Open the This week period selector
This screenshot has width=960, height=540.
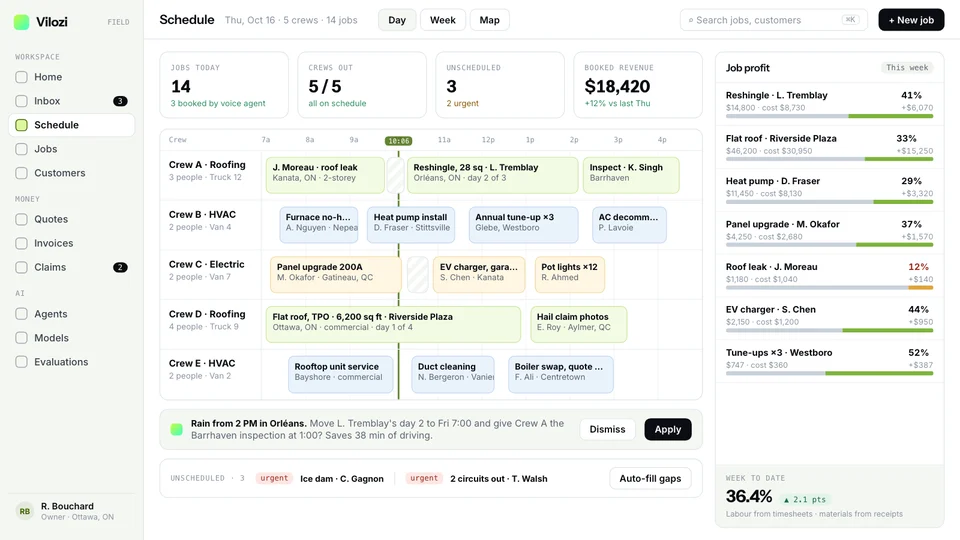(x=907, y=68)
